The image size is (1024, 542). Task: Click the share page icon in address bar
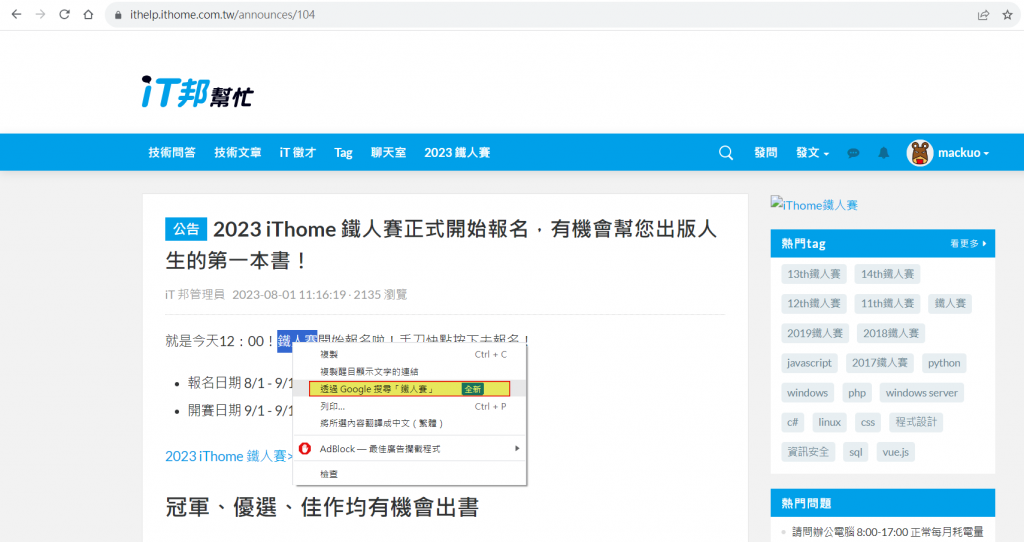tap(983, 15)
